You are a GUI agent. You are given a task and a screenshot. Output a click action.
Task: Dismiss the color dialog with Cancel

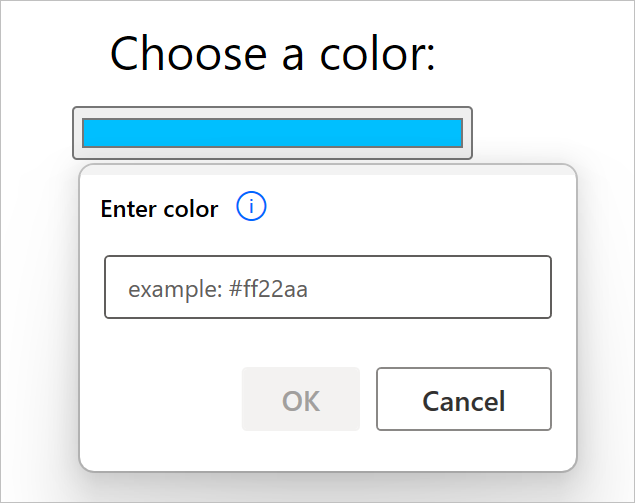point(463,400)
